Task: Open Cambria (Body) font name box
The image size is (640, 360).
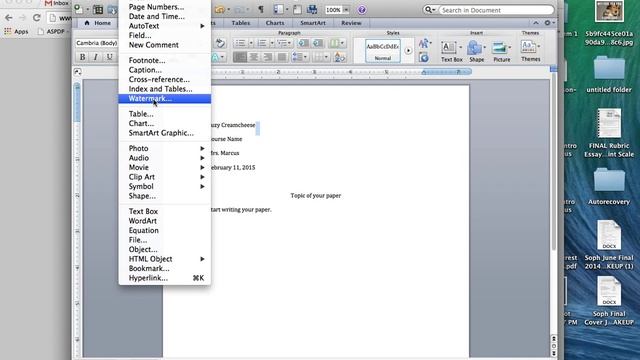Action: tap(97, 43)
